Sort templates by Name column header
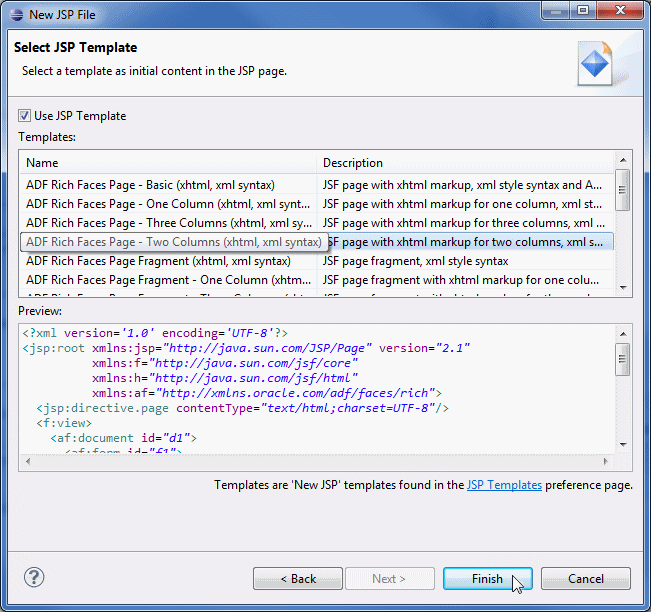The height and width of the screenshot is (612, 651). coord(168,163)
